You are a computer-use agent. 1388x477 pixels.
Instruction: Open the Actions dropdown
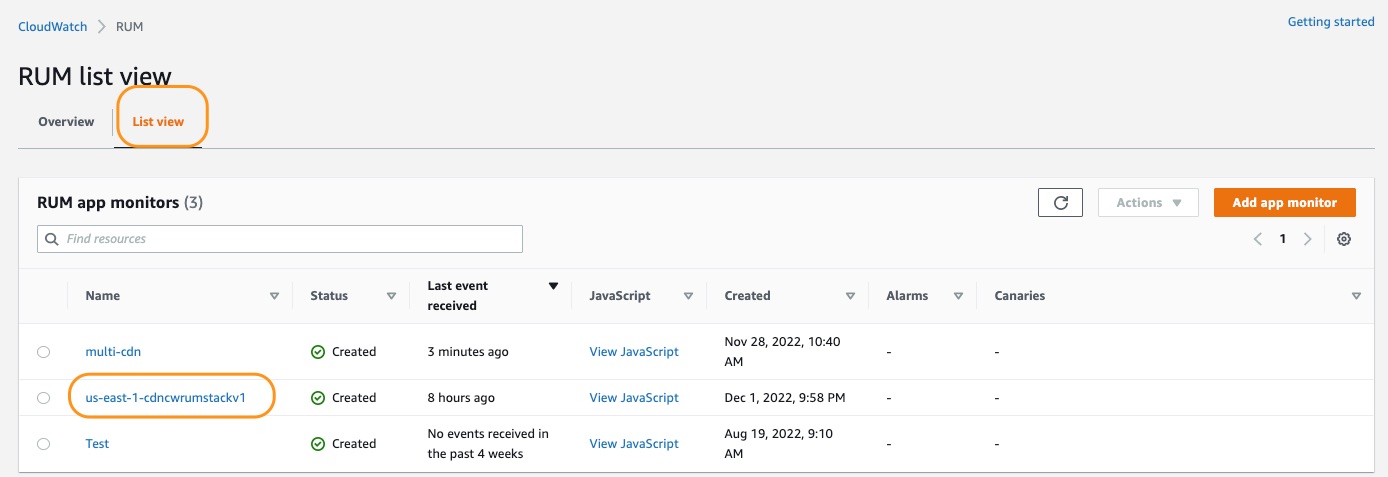1149,203
